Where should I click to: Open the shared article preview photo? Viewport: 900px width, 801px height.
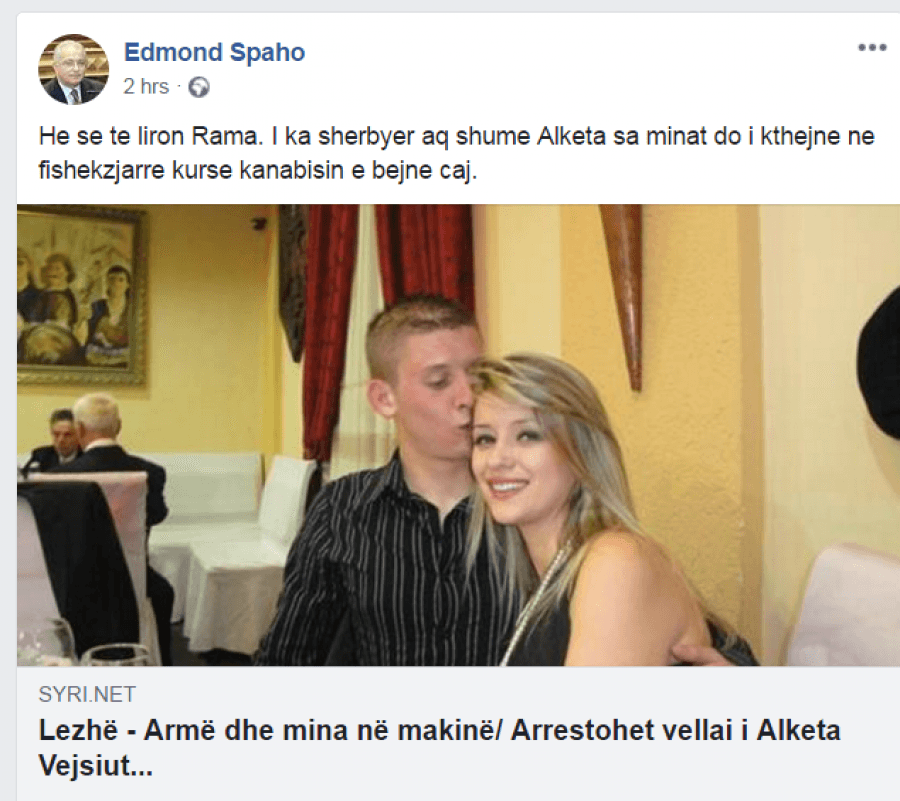tap(458, 435)
